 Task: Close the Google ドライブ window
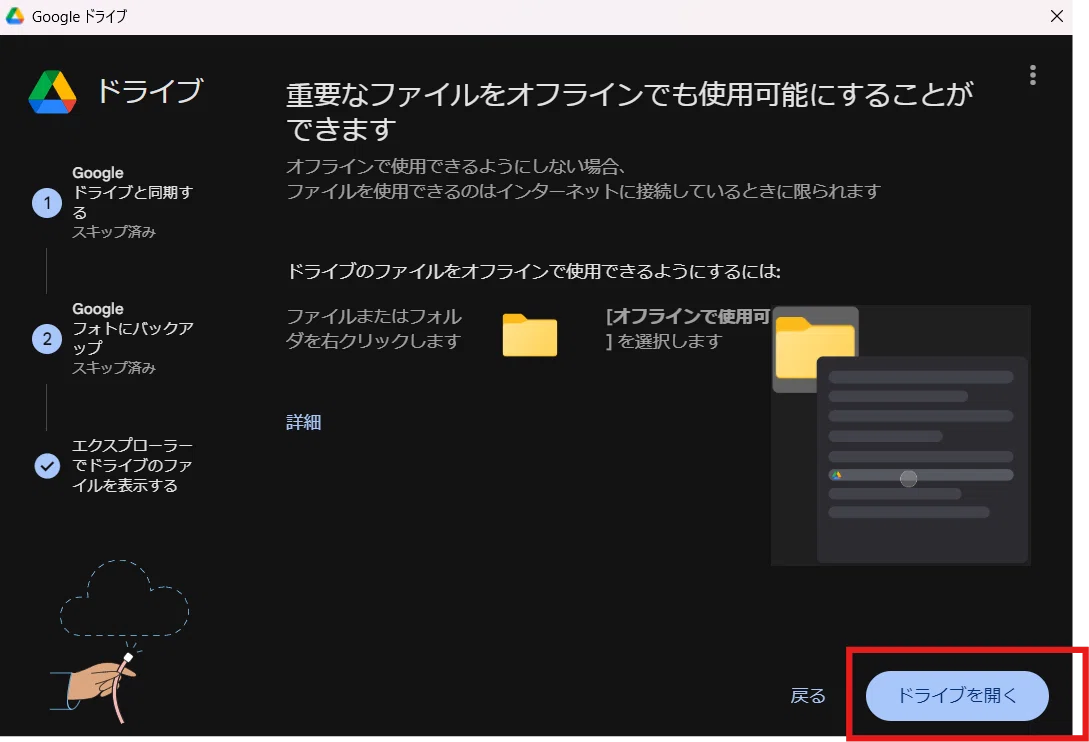pyautogui.click(x=1056, y=16)
